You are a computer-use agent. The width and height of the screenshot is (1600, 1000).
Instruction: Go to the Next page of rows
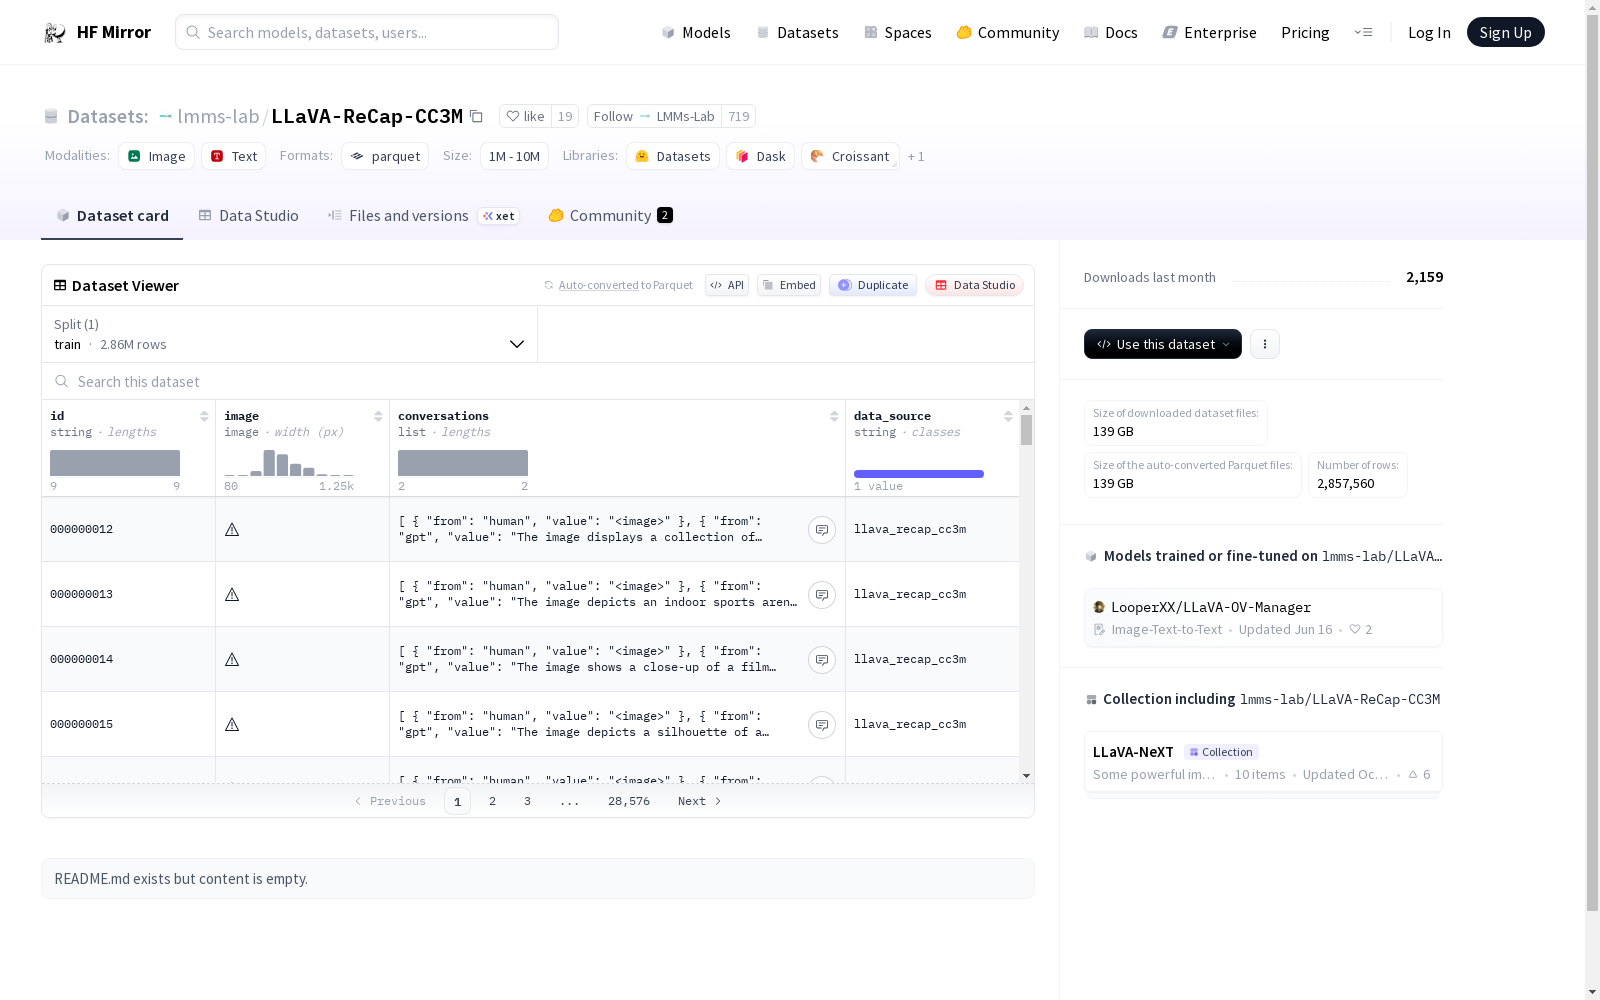700,802
